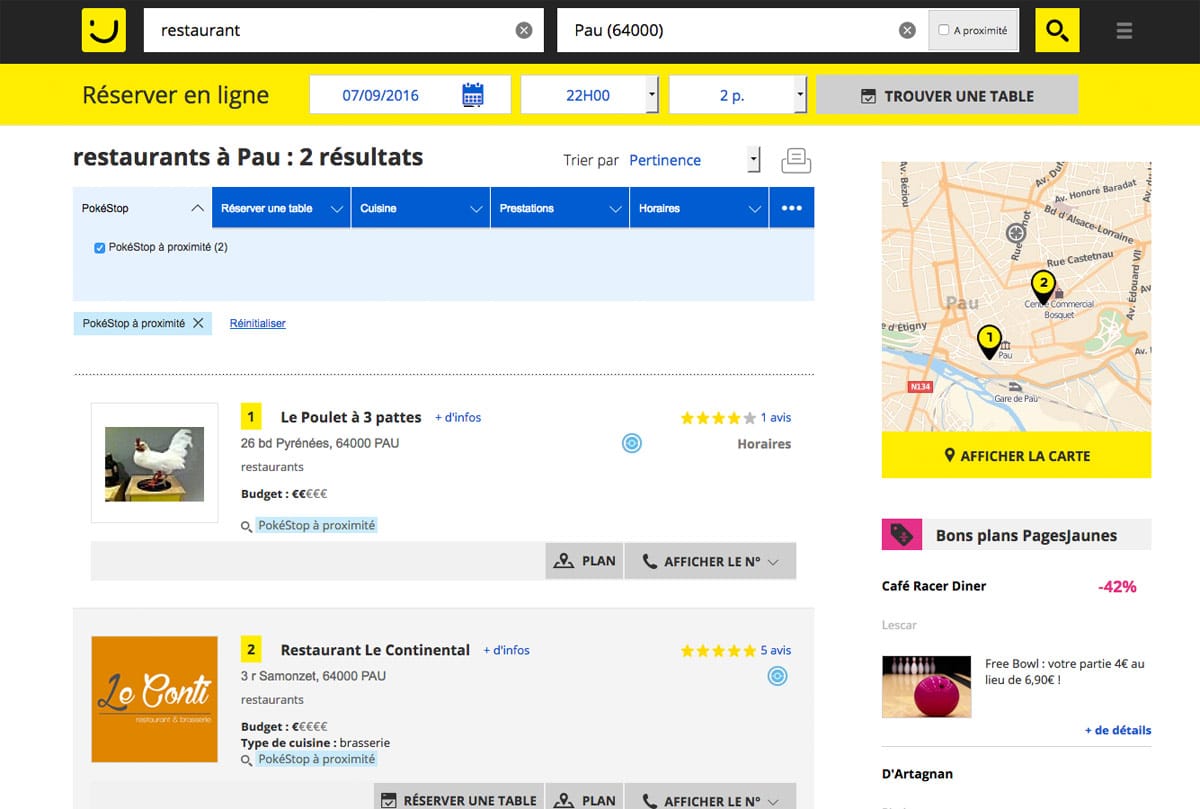
Task: Click the PagesJaunes smiley logo
Action: (103, 30)
